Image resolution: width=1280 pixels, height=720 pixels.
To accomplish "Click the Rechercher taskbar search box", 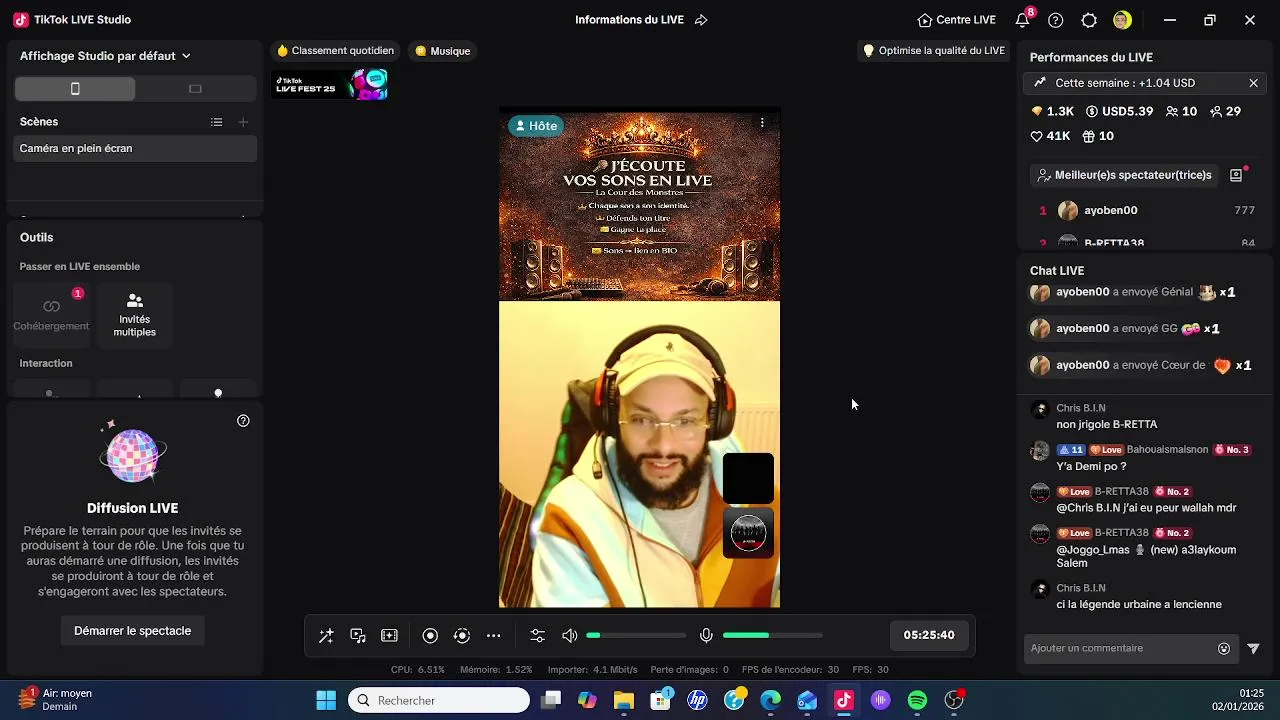I will 439,700.
